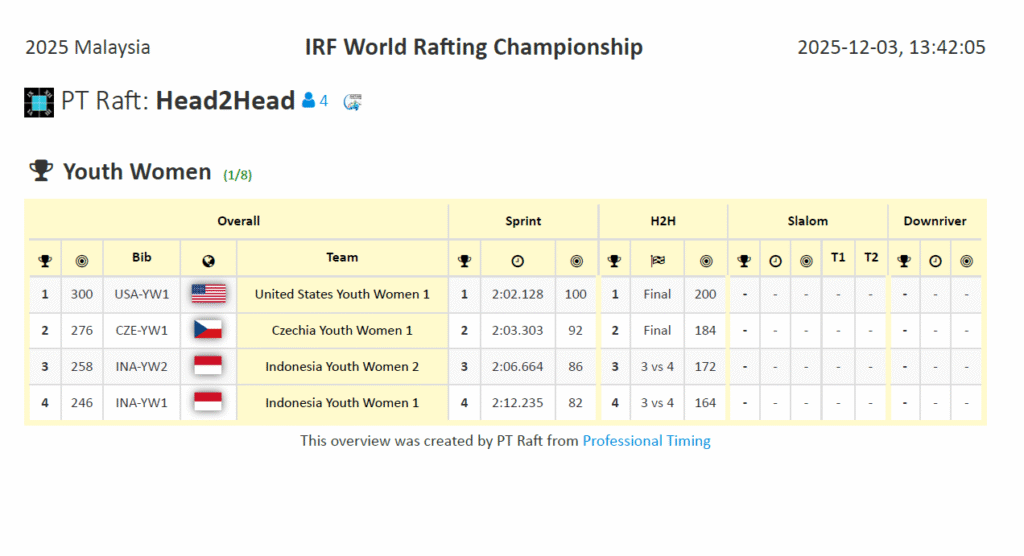Image resolution: width=1024 pixels, height=556 pixels.
Task: Click the Bib column header
Action: tap(142, 258)
